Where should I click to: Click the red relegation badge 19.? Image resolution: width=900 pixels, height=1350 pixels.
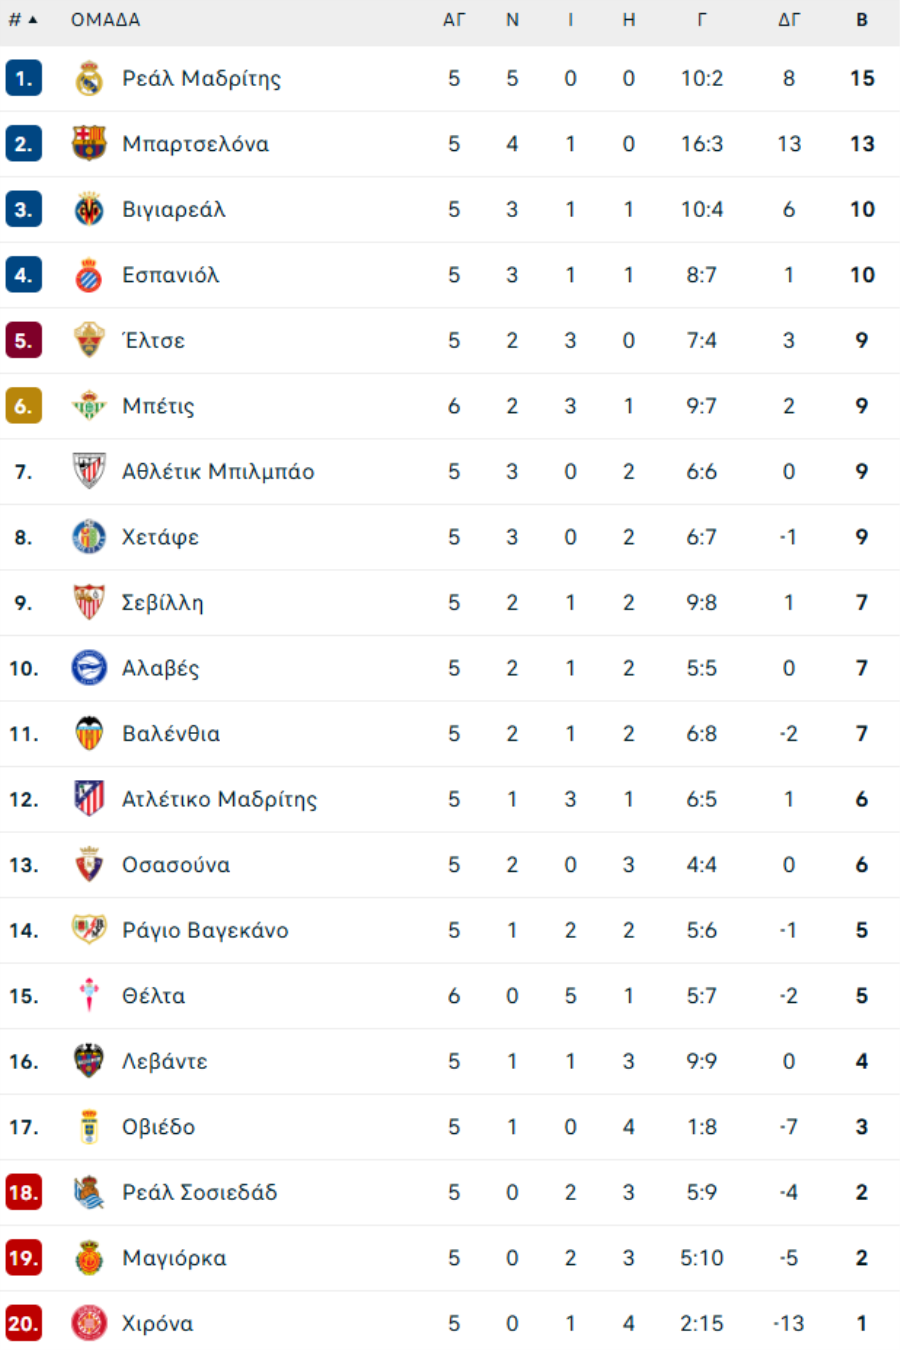[23, 1258]
